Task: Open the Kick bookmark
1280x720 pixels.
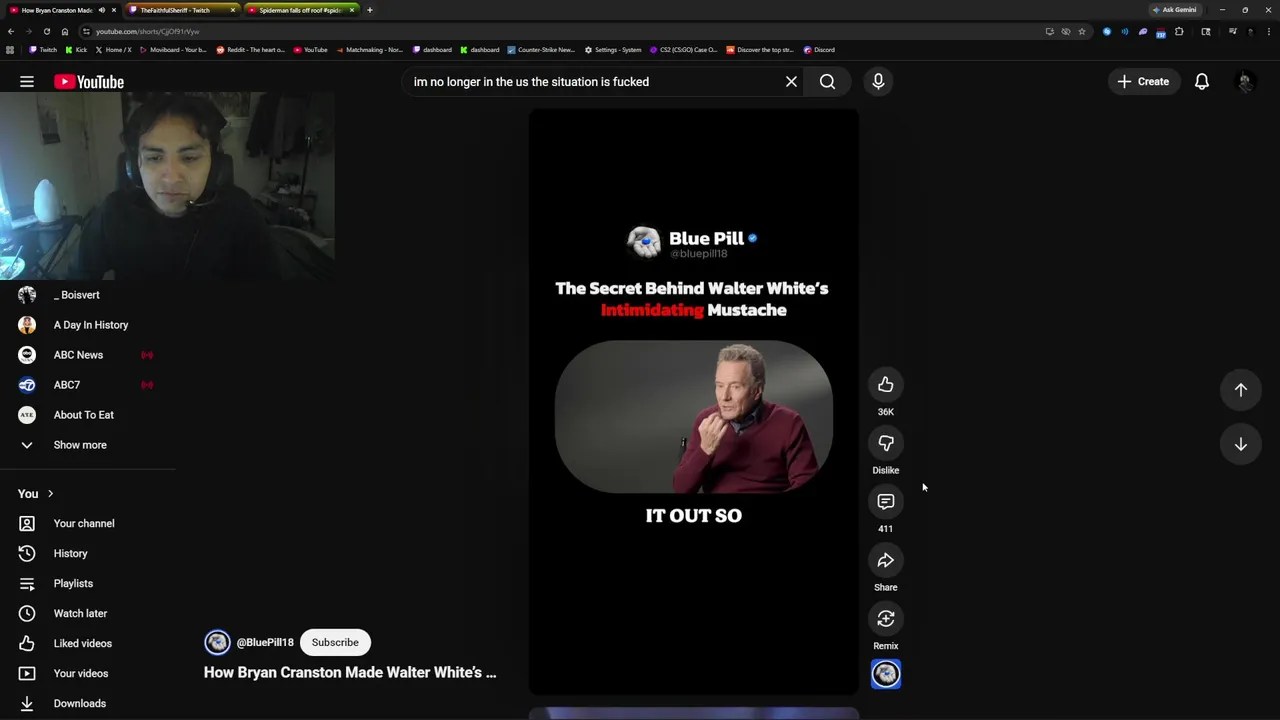Action: pyautogui.click(x=75, y=50)
